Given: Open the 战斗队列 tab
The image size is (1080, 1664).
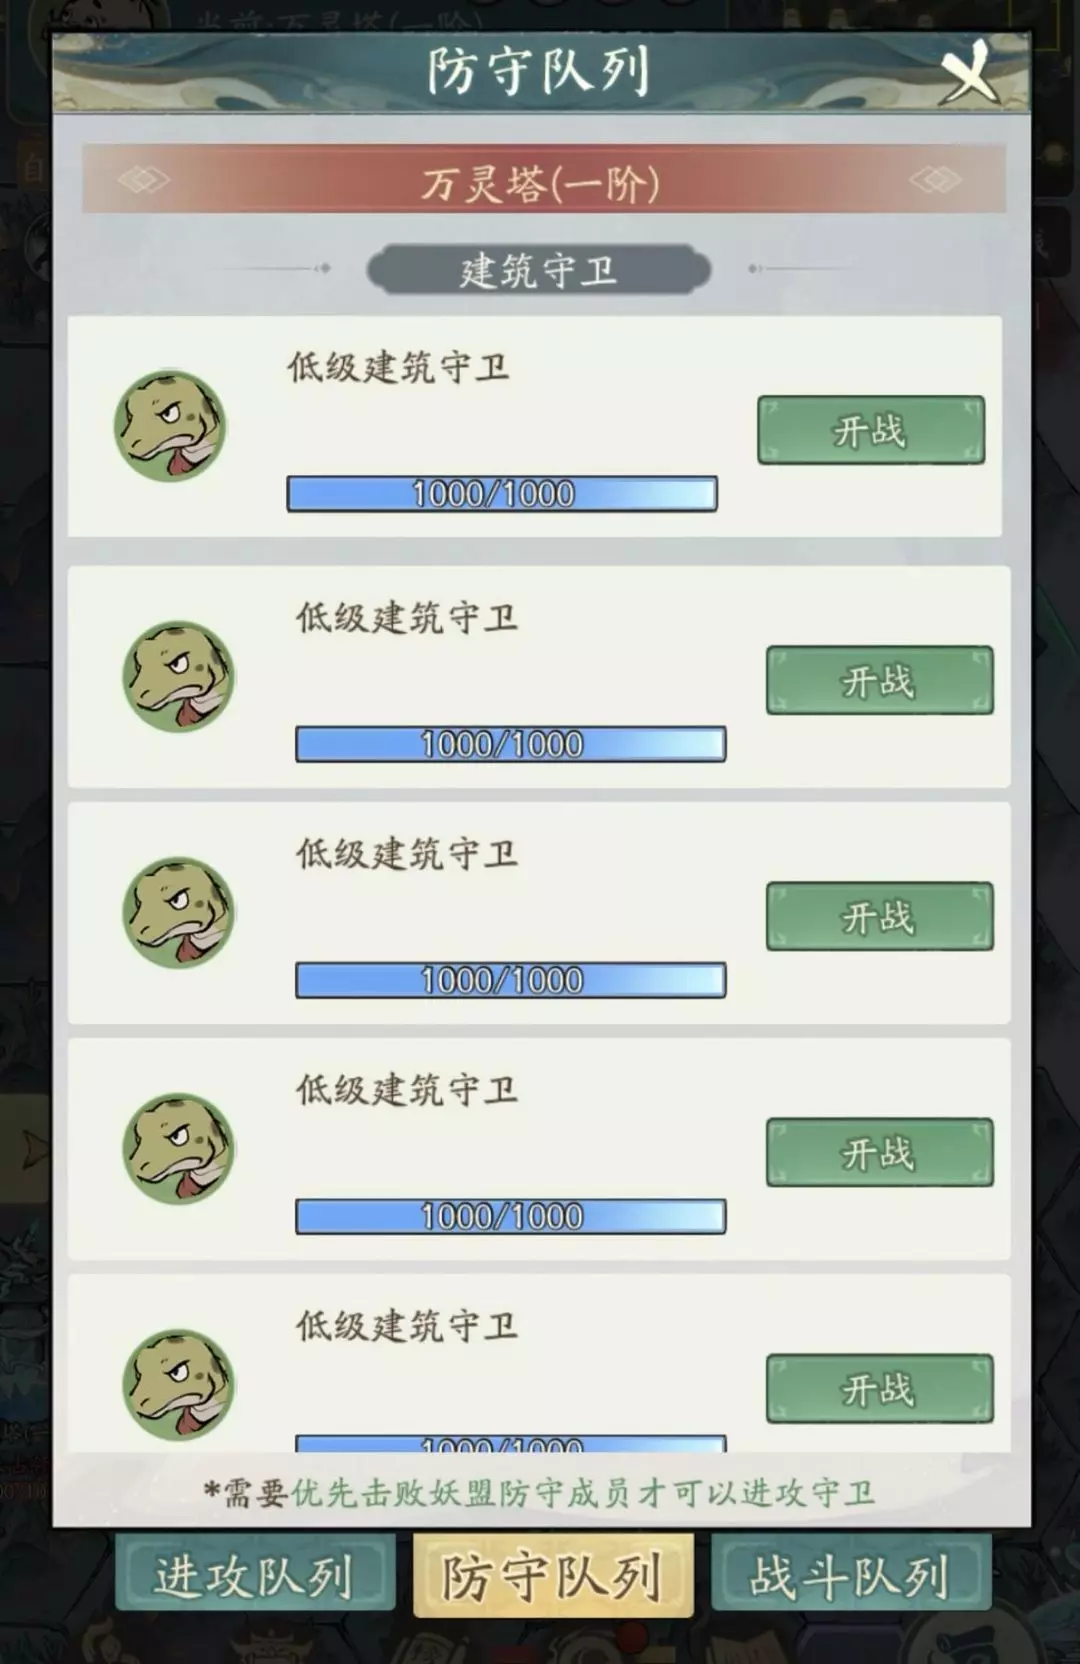Looking at the screenshot, I should pyautogui.click(x=851, y=1576).
